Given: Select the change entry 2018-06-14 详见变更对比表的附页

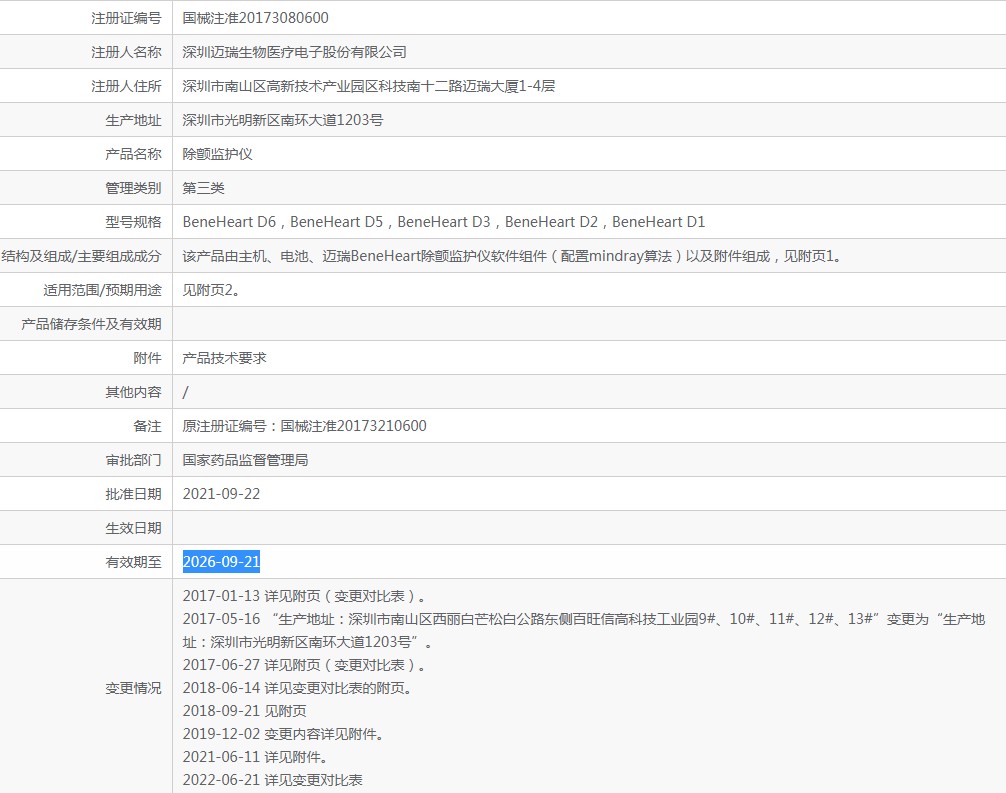Looking at the screenshot, I should point(297,688).
